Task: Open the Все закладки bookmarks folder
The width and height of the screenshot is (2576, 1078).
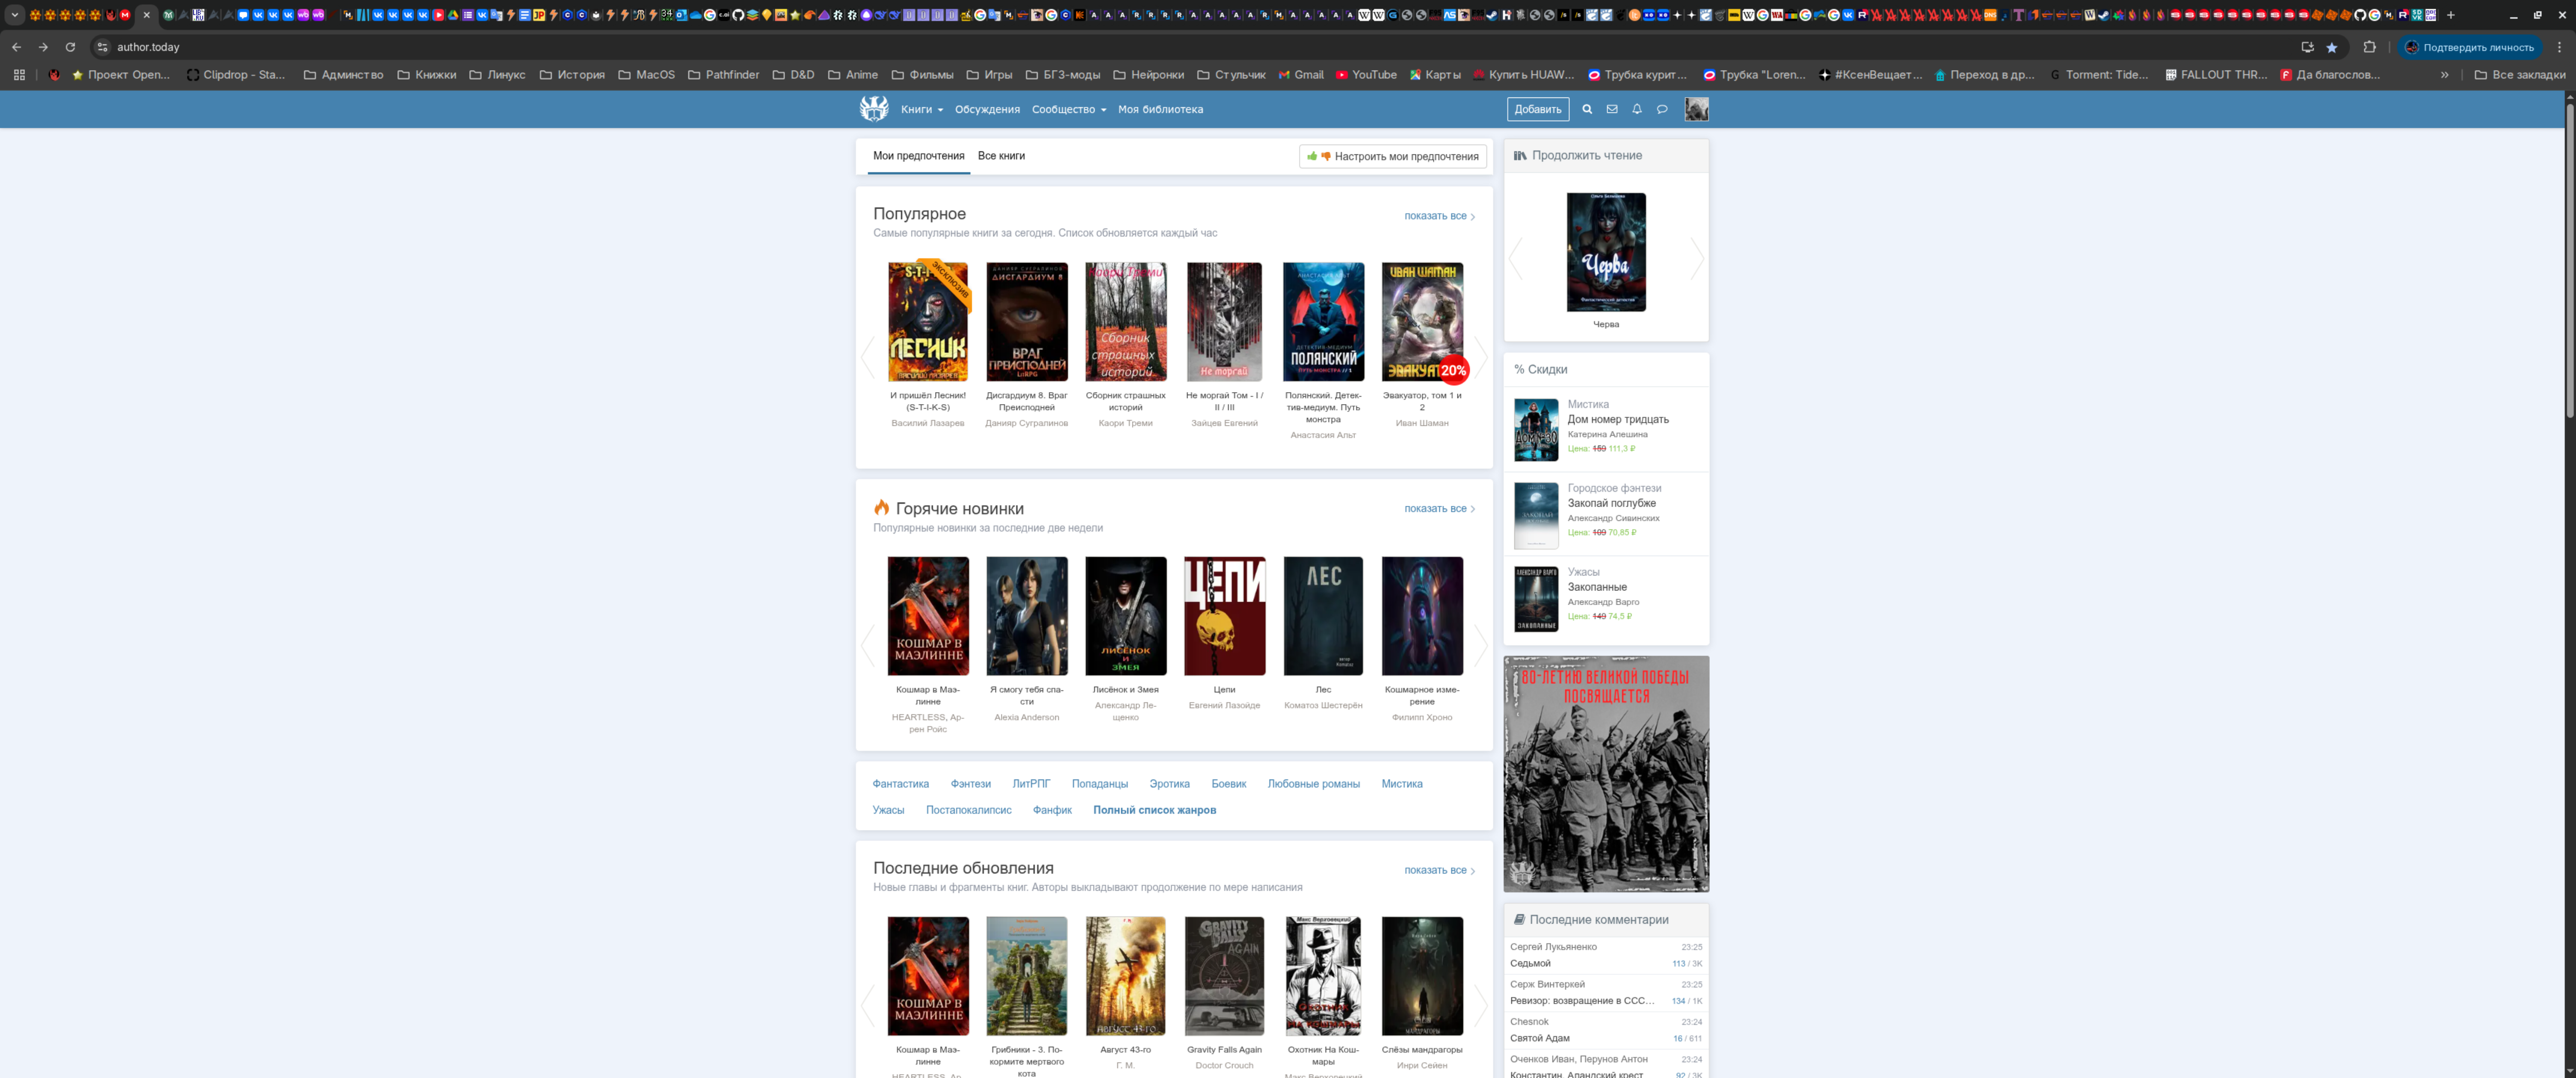Action: pyautogui.click(x=2519, y=75)
